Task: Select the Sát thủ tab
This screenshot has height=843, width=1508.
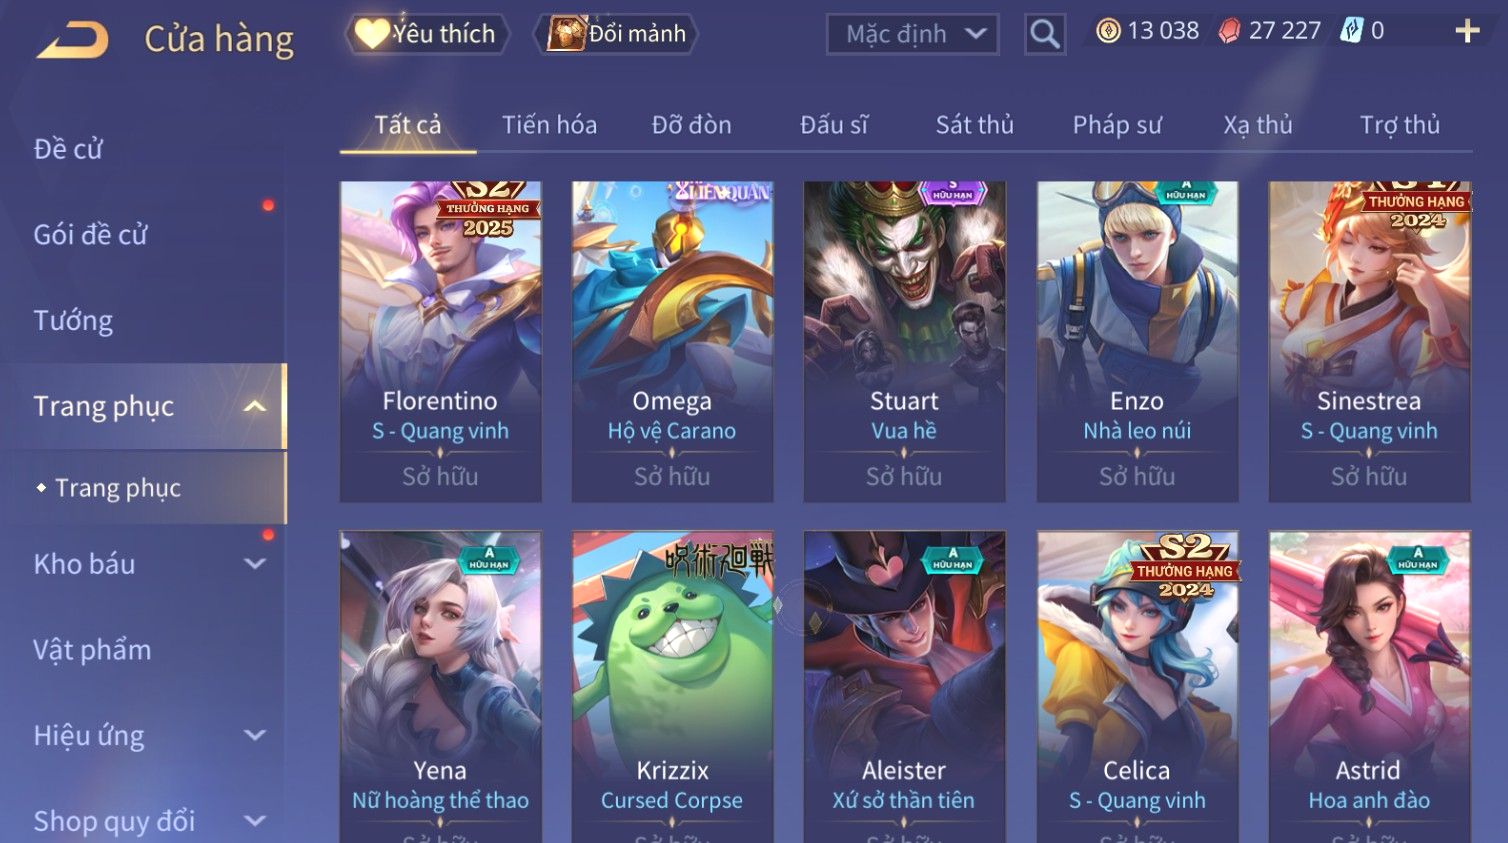Action: 975,125
